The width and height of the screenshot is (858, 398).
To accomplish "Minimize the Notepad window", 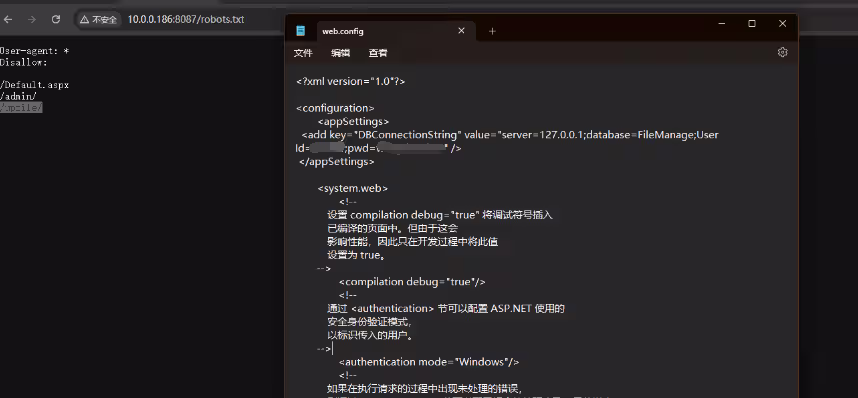I will click(x=722, y=24).
